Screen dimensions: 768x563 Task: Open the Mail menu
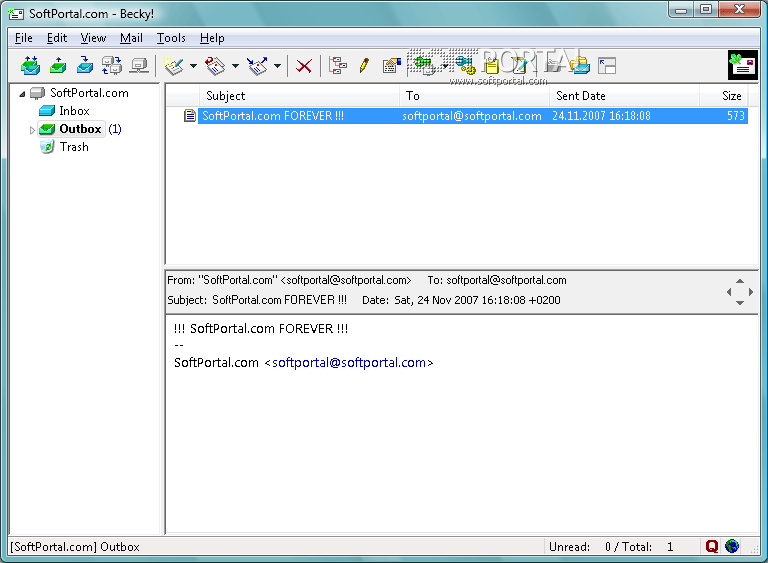click(x=131, y=38)
